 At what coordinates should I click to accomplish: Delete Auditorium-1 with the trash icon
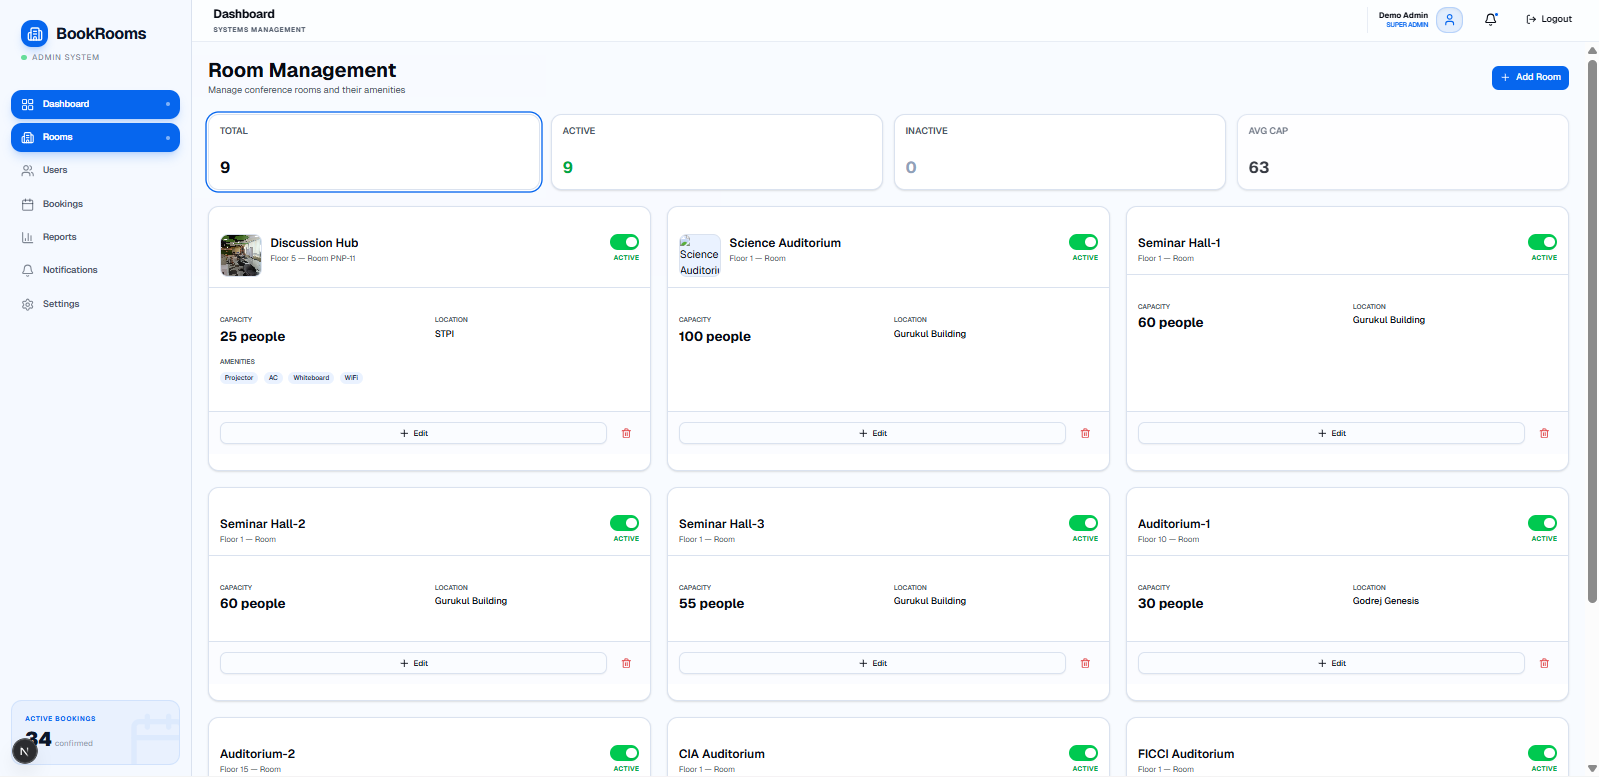click(1544, 663)
